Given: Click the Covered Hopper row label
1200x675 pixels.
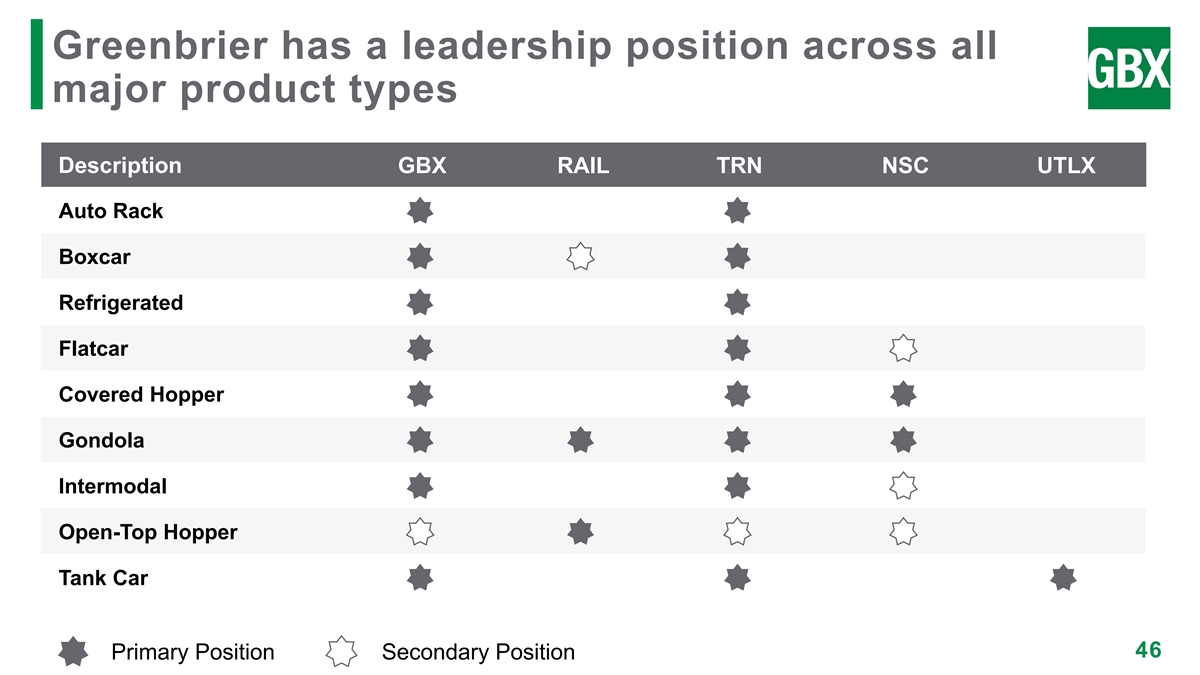Looking at the screenshot, I should [x=141, y=395].
